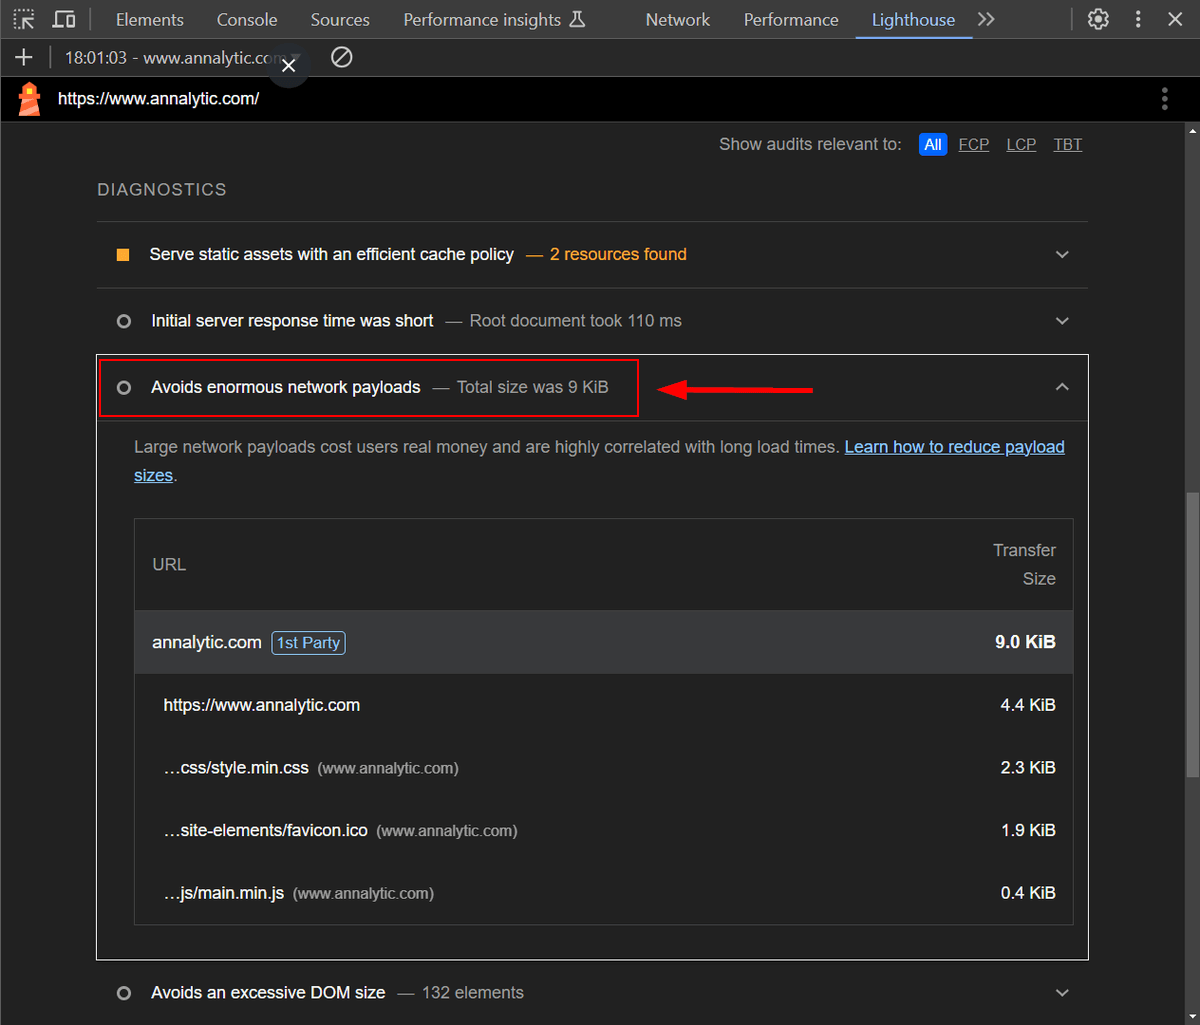Select the Lighthouse tab
This screenshot has height=1025, width=1200.
pos(913,19)
